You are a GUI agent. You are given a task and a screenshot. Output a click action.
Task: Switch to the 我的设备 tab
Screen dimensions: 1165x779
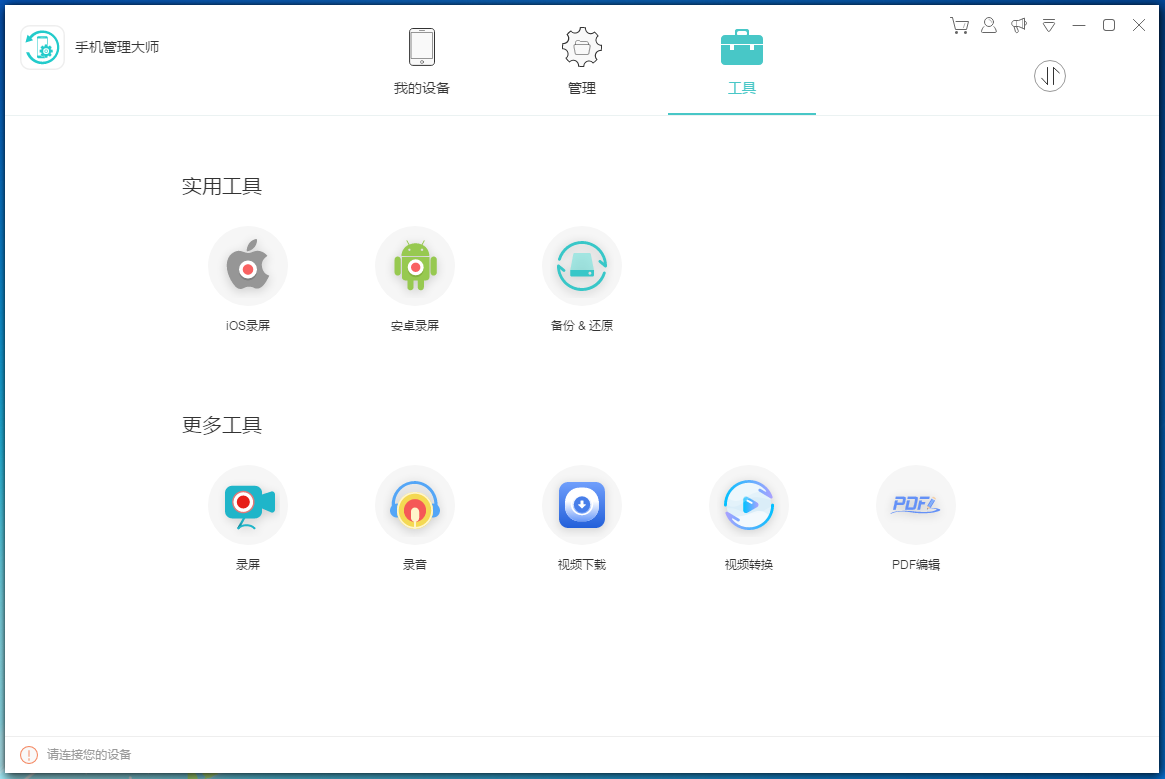click(x=421, y=62)
